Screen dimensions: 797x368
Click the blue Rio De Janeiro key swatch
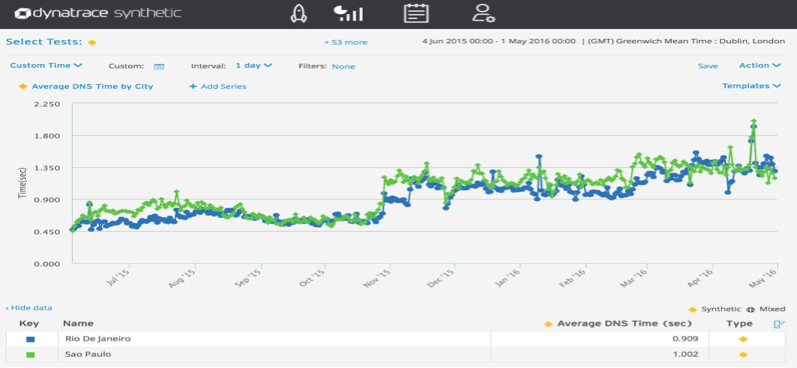click(30, 339)
